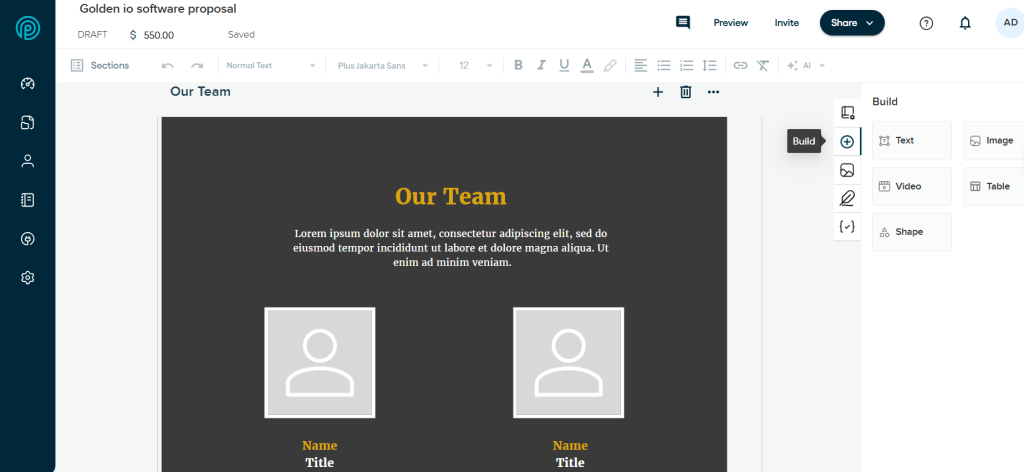
Task: Open the section's more options menu
Action: pyautogui.click(x=713, y=92)
